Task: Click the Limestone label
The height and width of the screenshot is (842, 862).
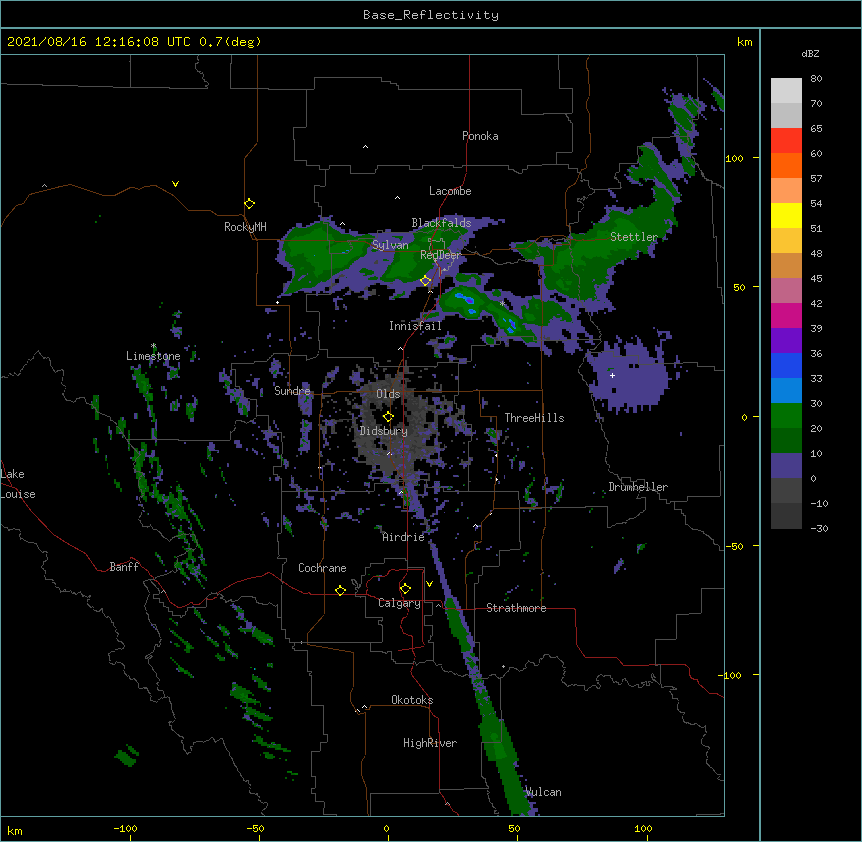Action: 153,356
